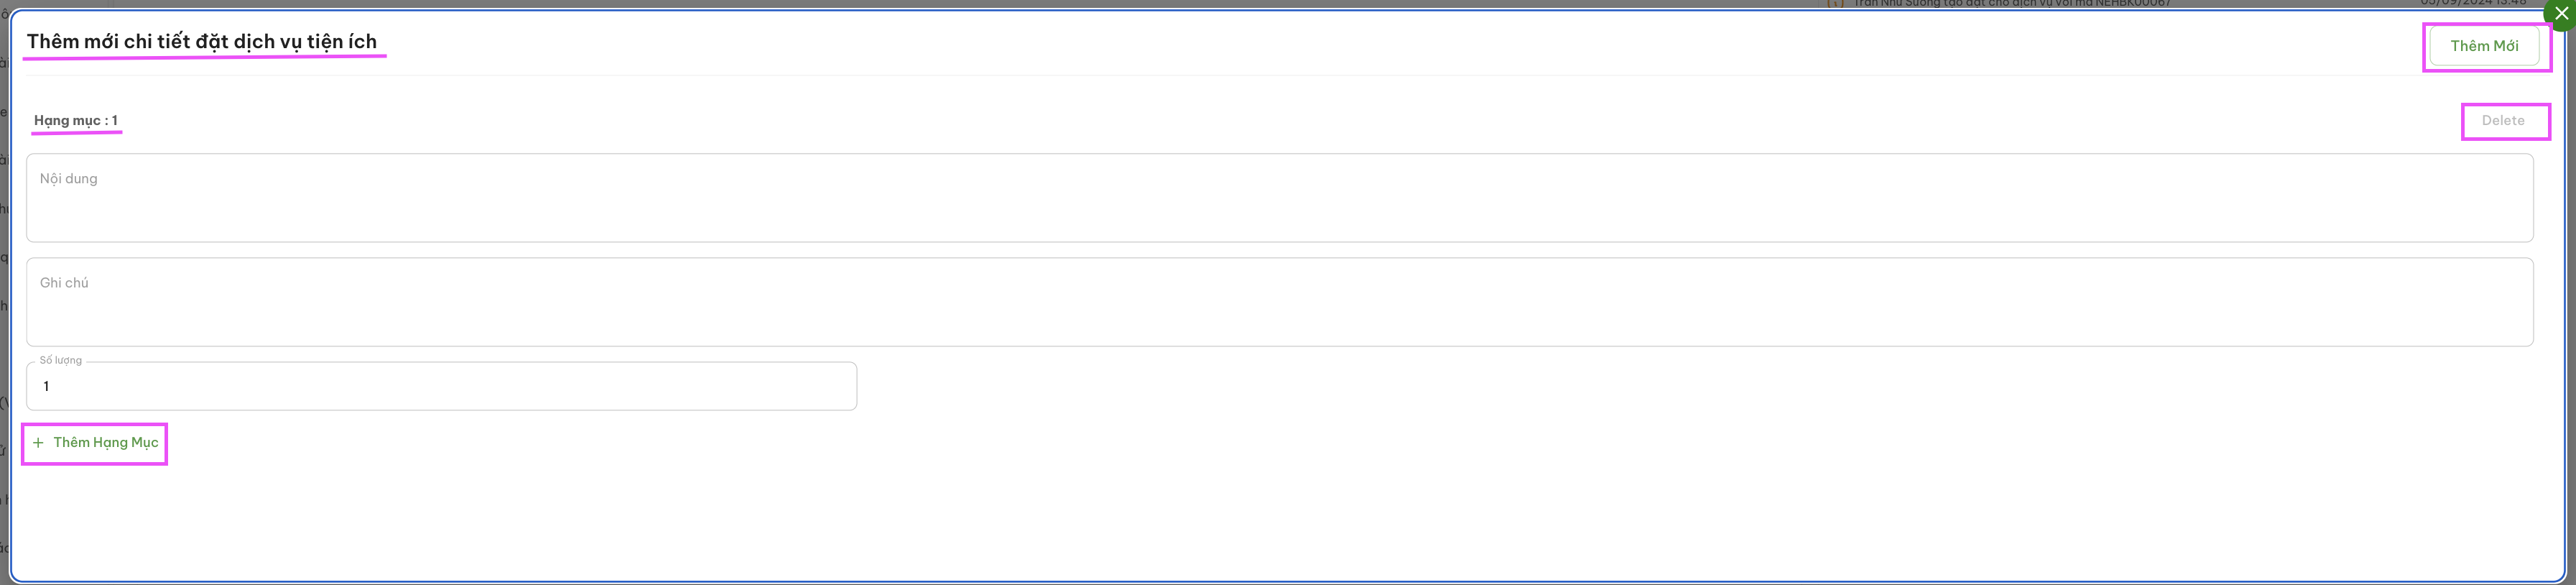Focus the Ghi chú text area

pos(1279,302)
